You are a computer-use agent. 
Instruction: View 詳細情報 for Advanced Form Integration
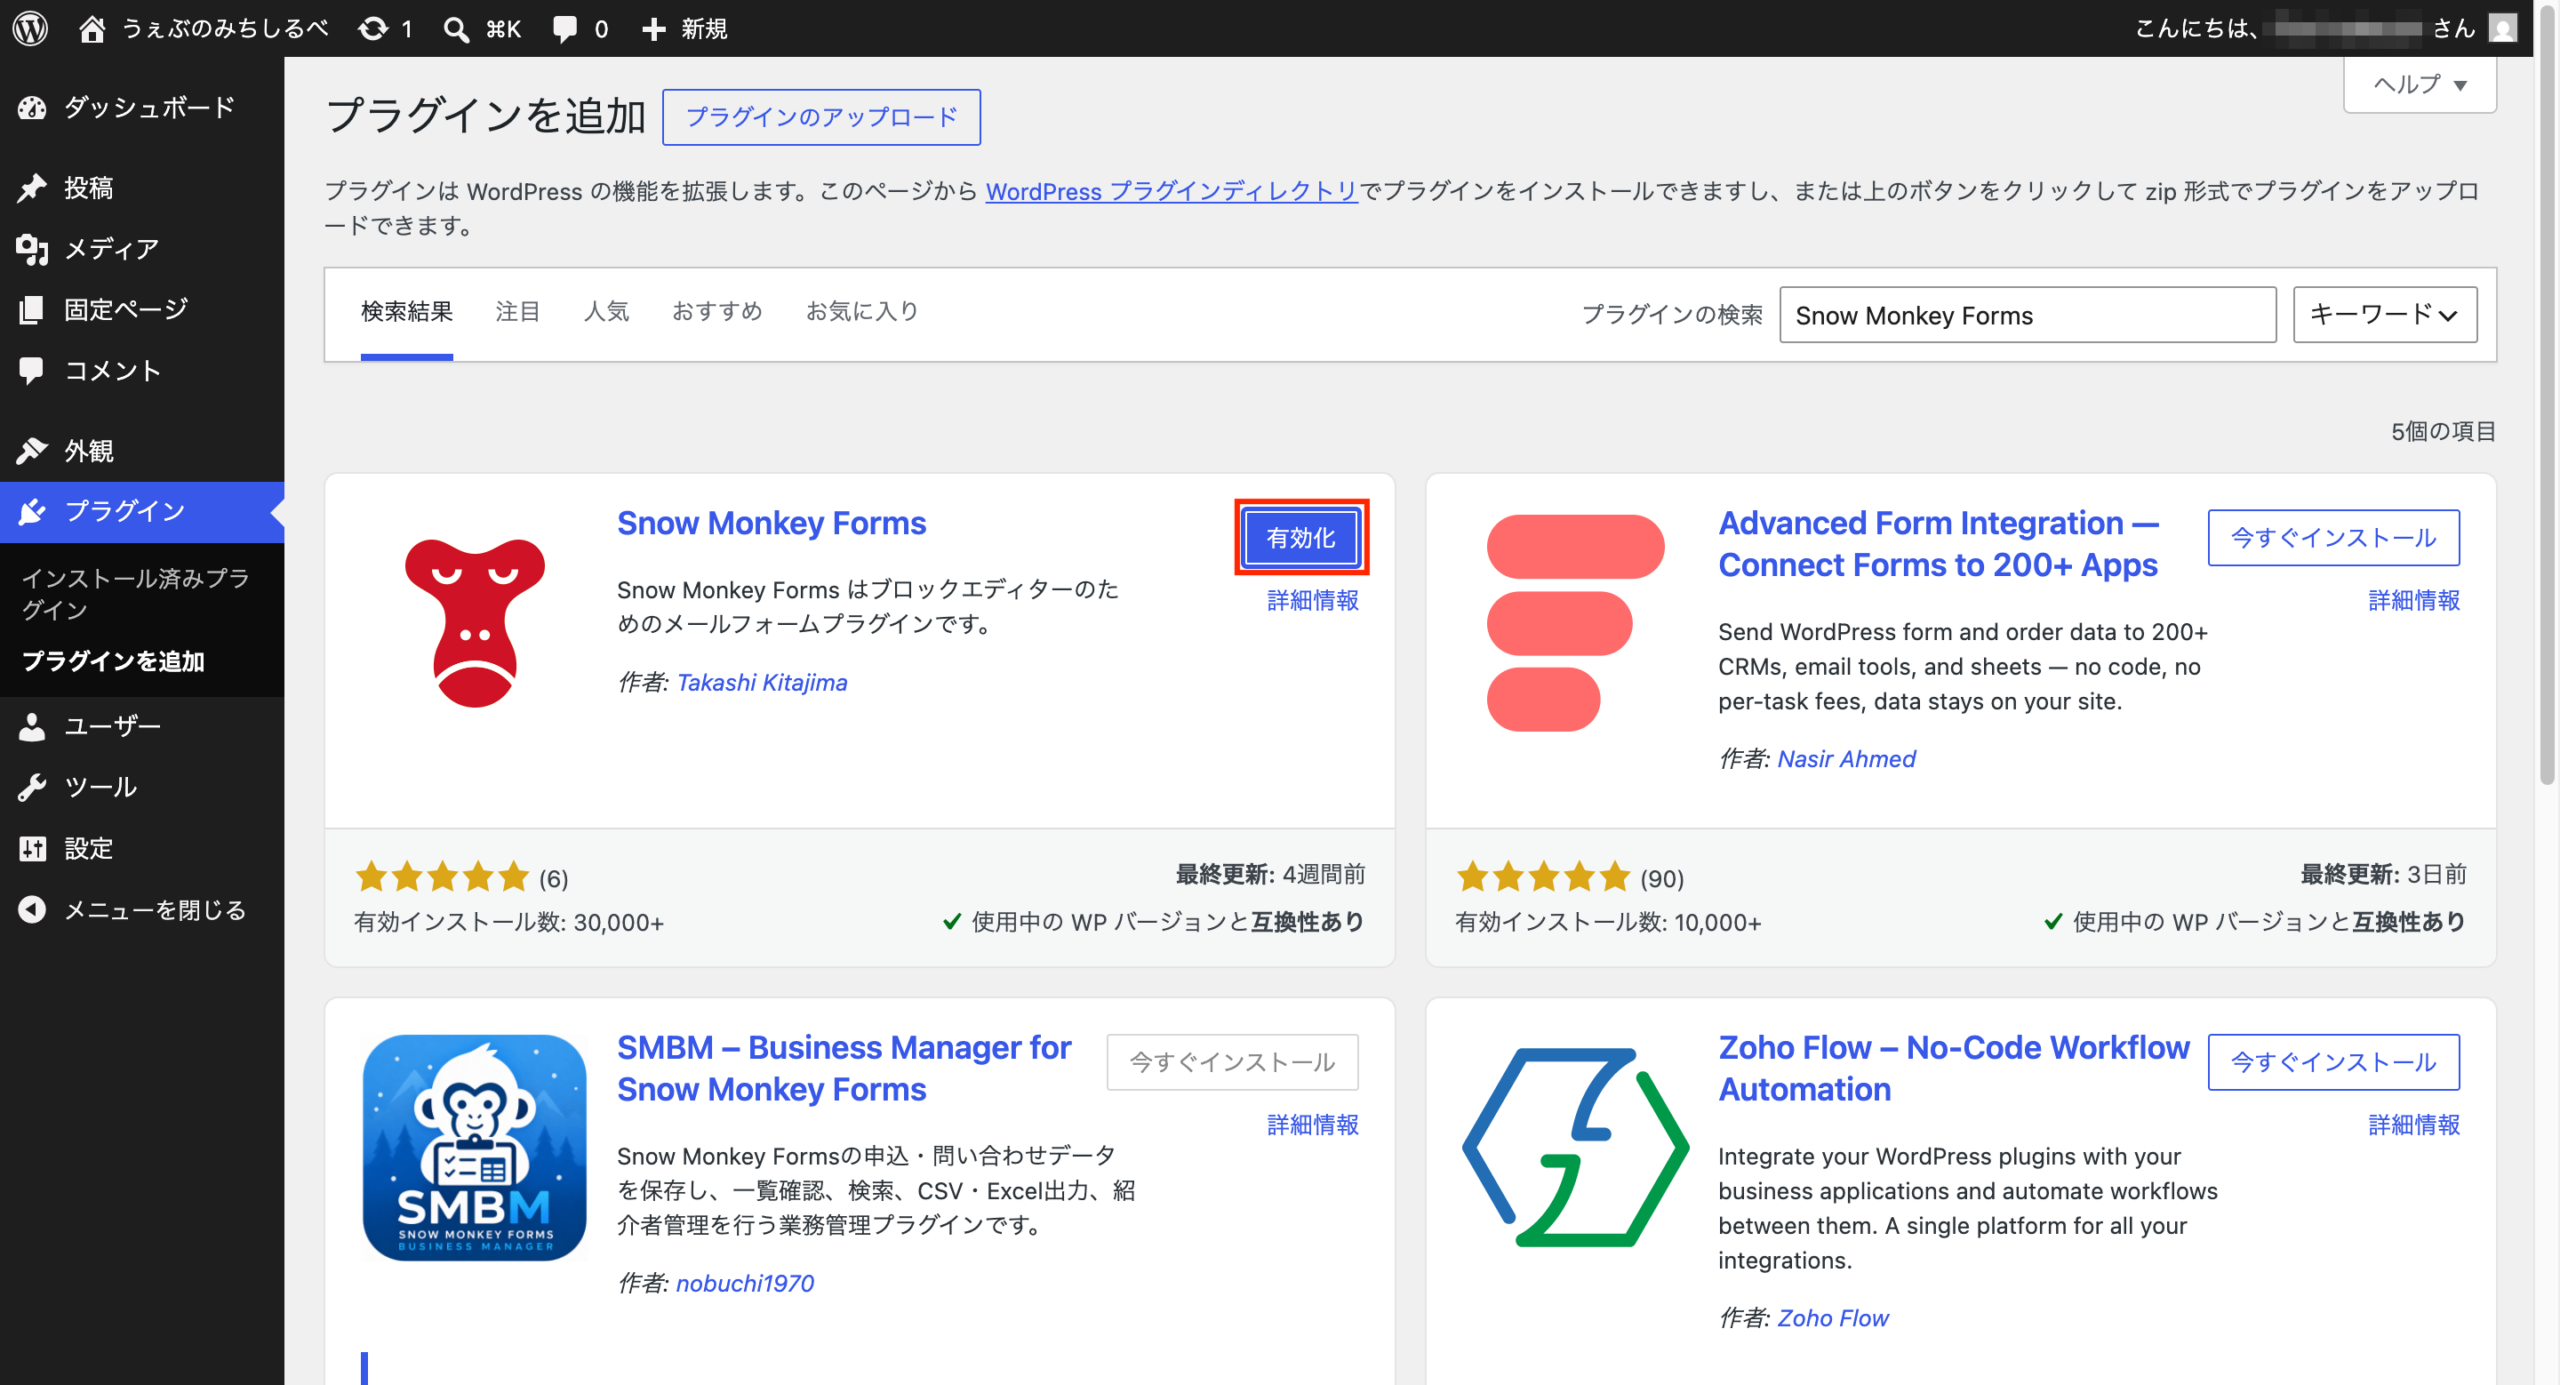pos(2414,600)
